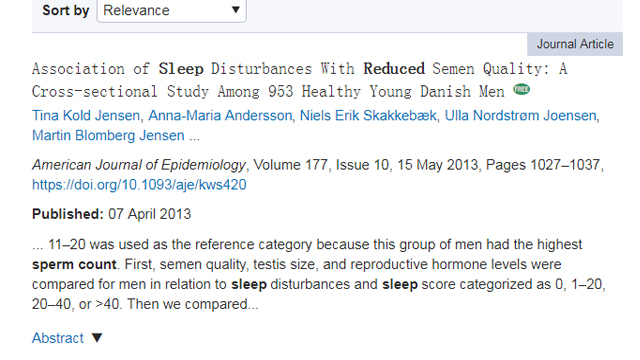
Task: Click the Published: 07 April 2013 text
Action: (x=111, y=214)
